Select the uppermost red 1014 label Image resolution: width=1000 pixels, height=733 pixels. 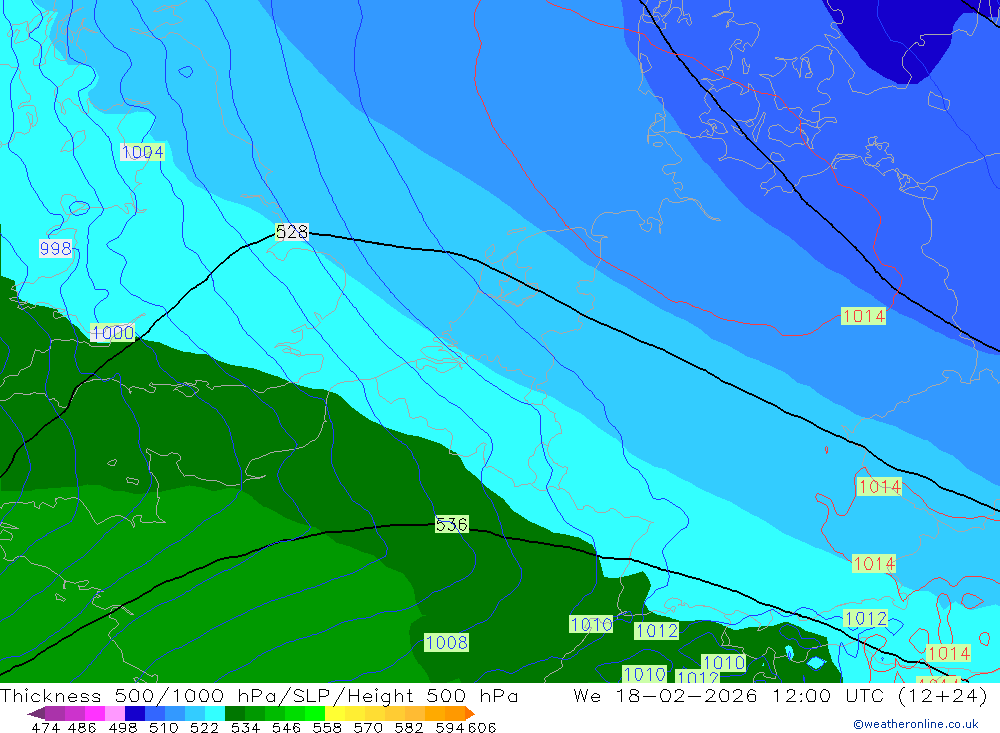click(x=864, y=316)
